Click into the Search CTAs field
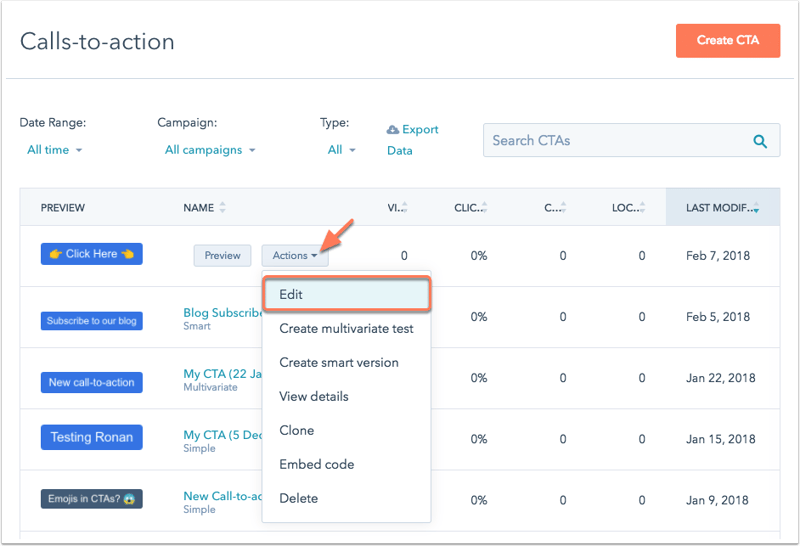The image size is (800, 546). (x=616, y=140)
